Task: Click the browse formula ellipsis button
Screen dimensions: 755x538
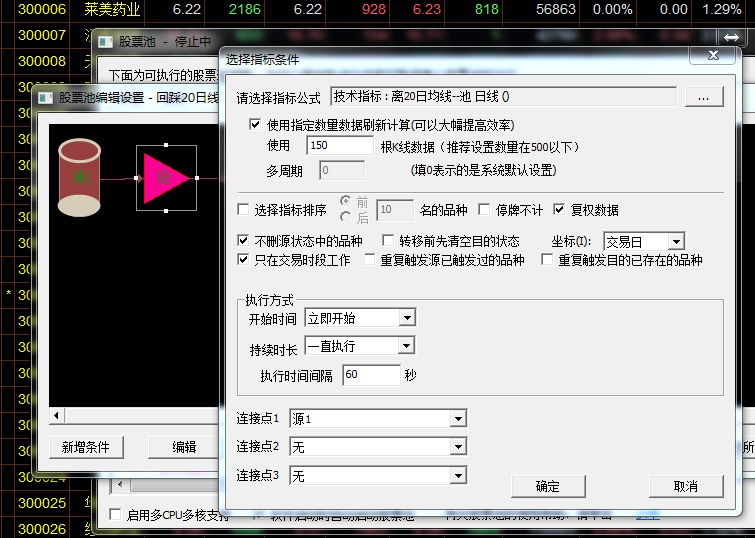Action: coord(703,98)
